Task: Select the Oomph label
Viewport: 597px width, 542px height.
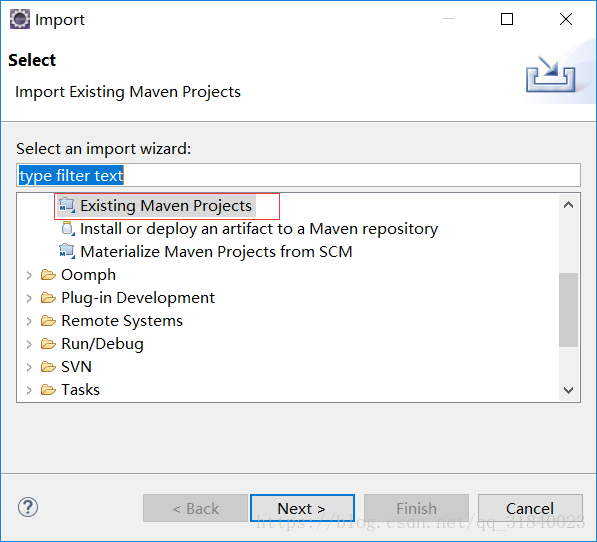Action: pos(88,275)
